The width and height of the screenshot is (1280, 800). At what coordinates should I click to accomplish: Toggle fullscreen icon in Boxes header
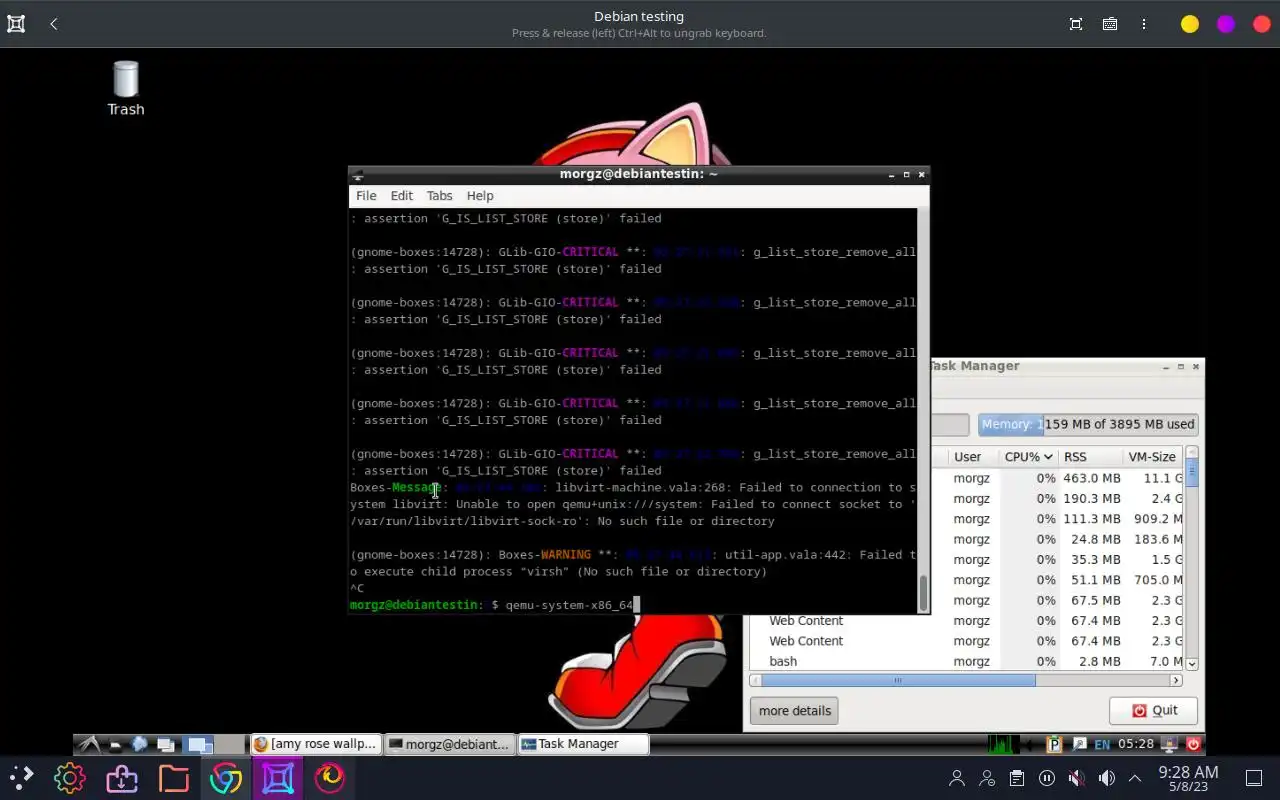point(1076,24)
